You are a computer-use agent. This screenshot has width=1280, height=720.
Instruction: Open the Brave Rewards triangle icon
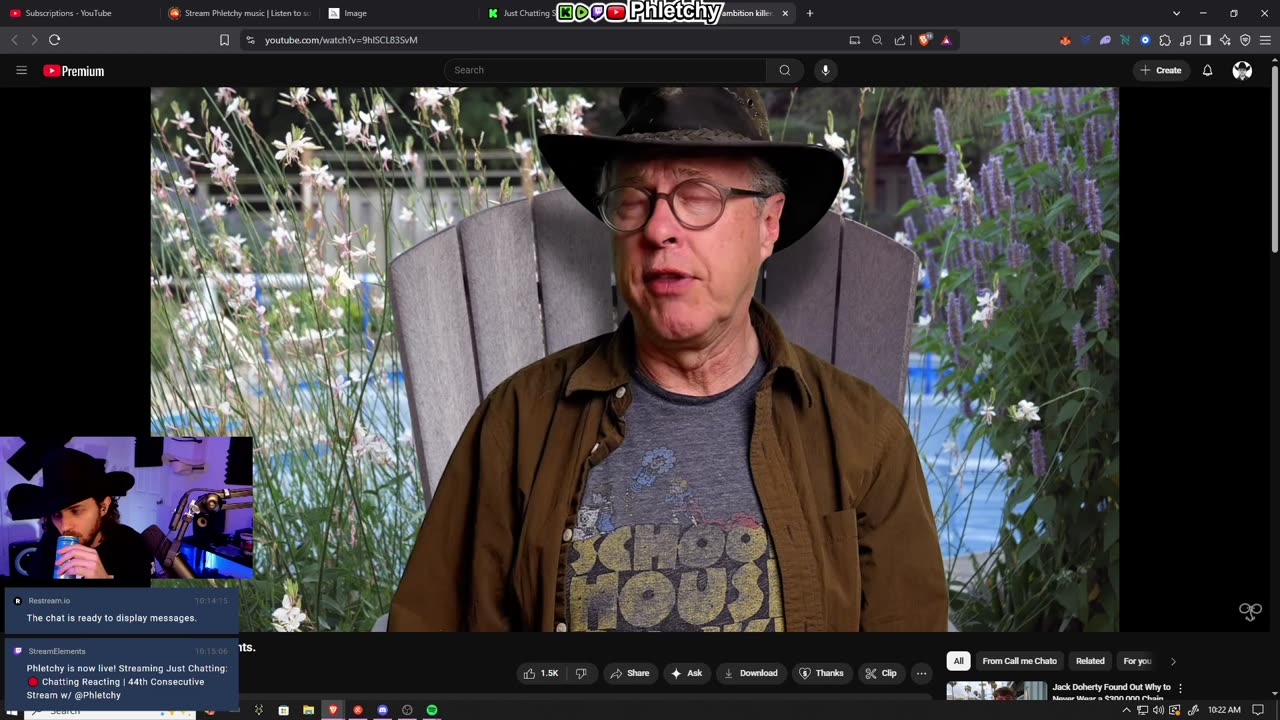point(946,40)
